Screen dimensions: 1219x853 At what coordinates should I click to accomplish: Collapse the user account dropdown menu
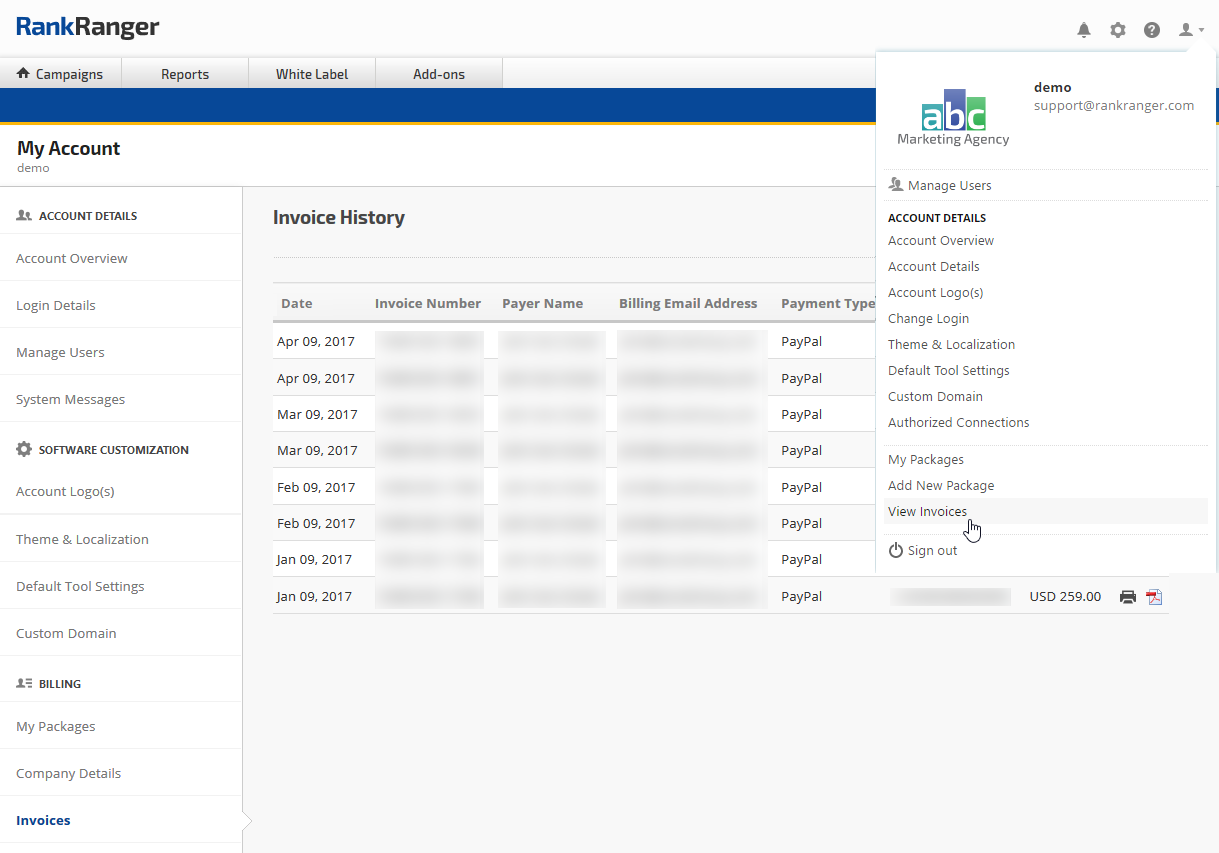(x=1190, y=30)
